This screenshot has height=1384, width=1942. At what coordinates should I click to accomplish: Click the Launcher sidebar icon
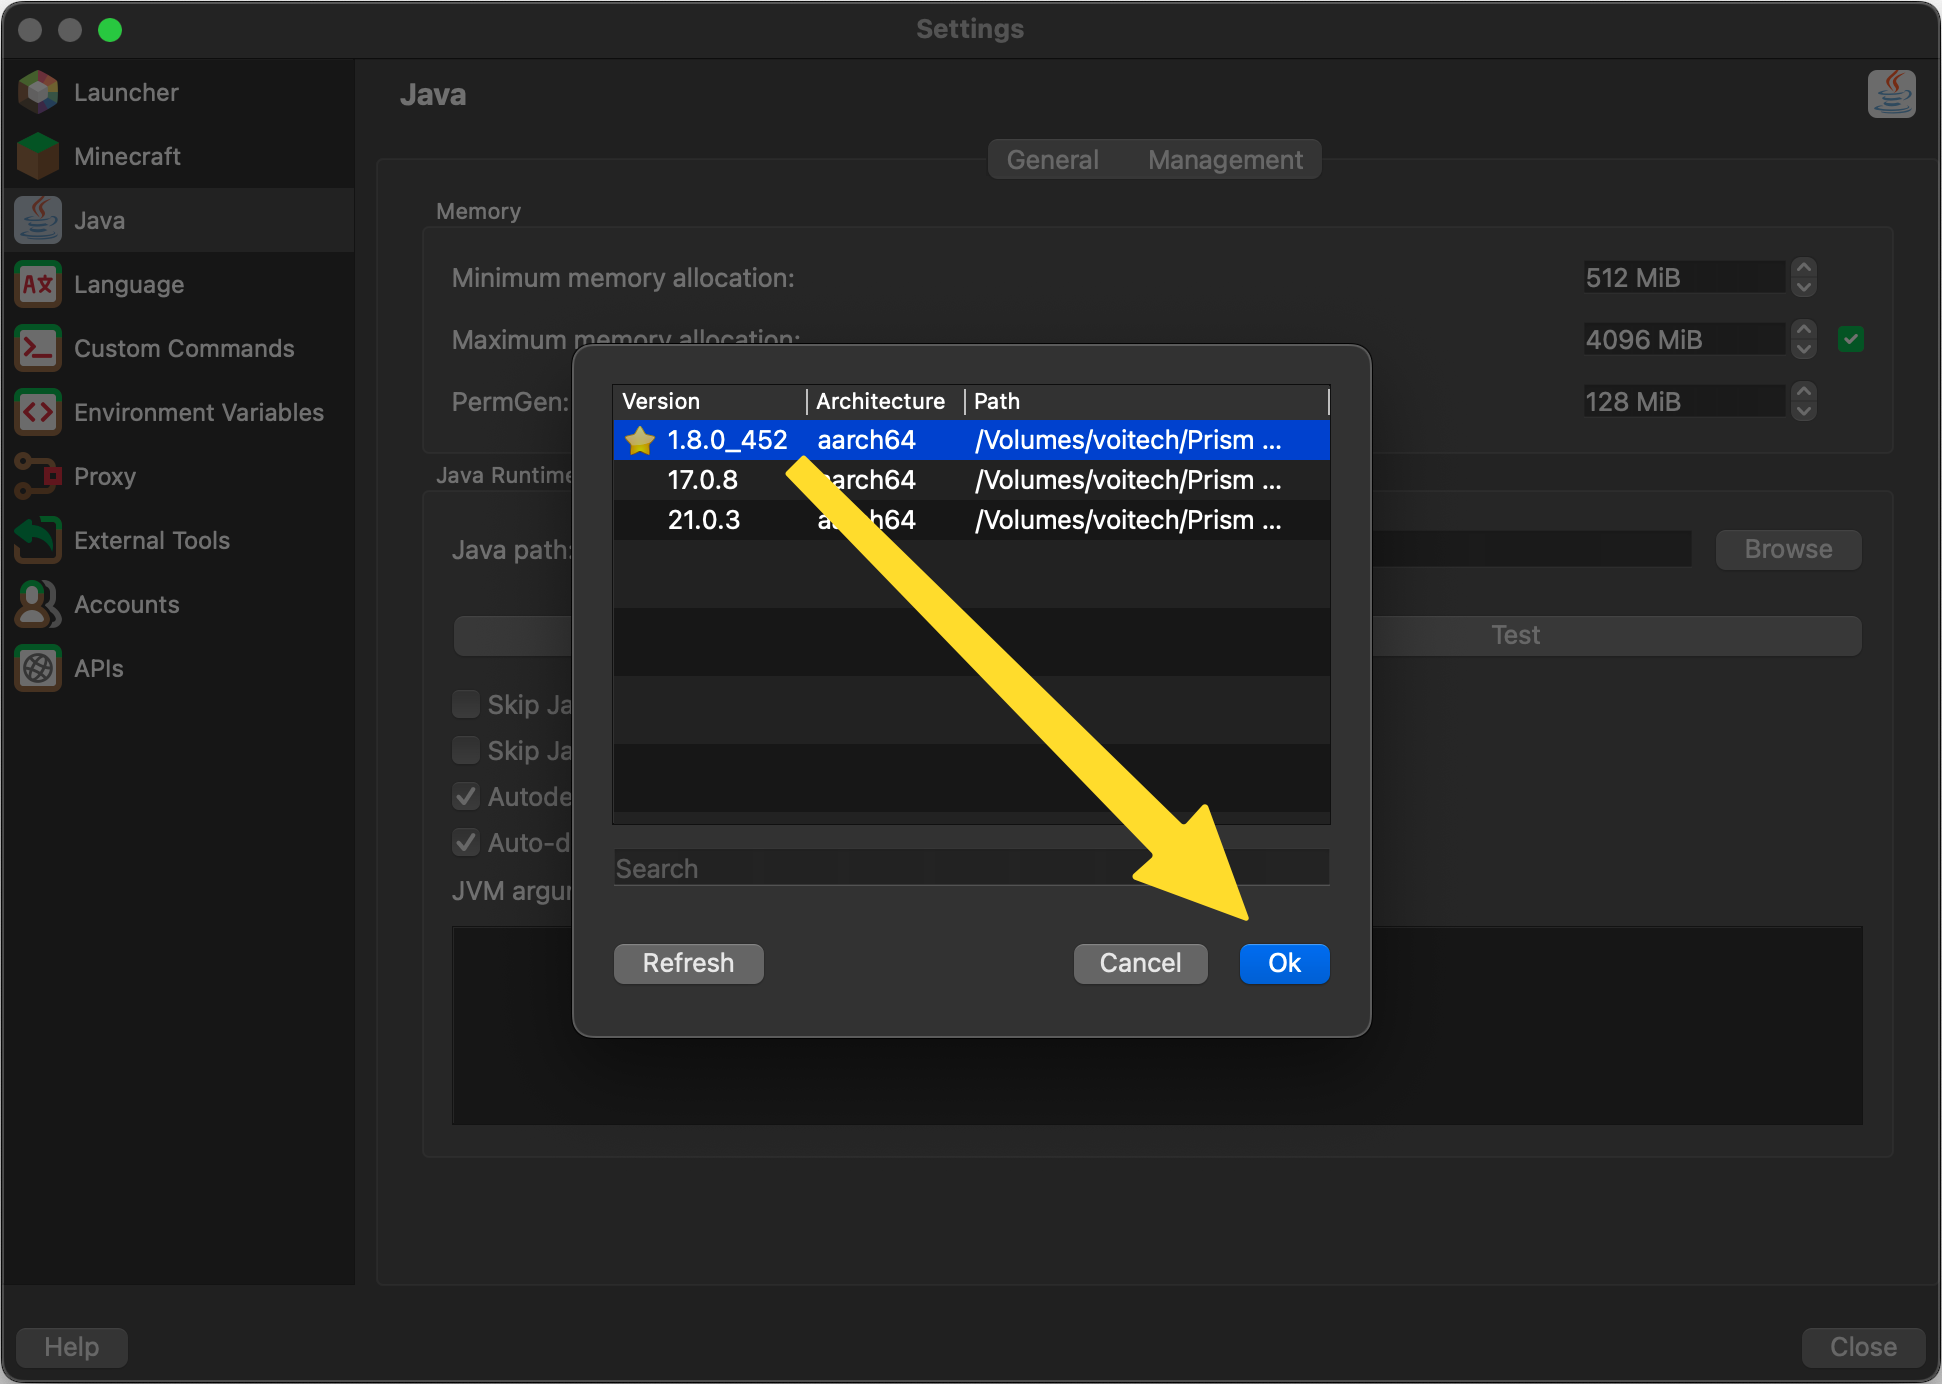38,92
